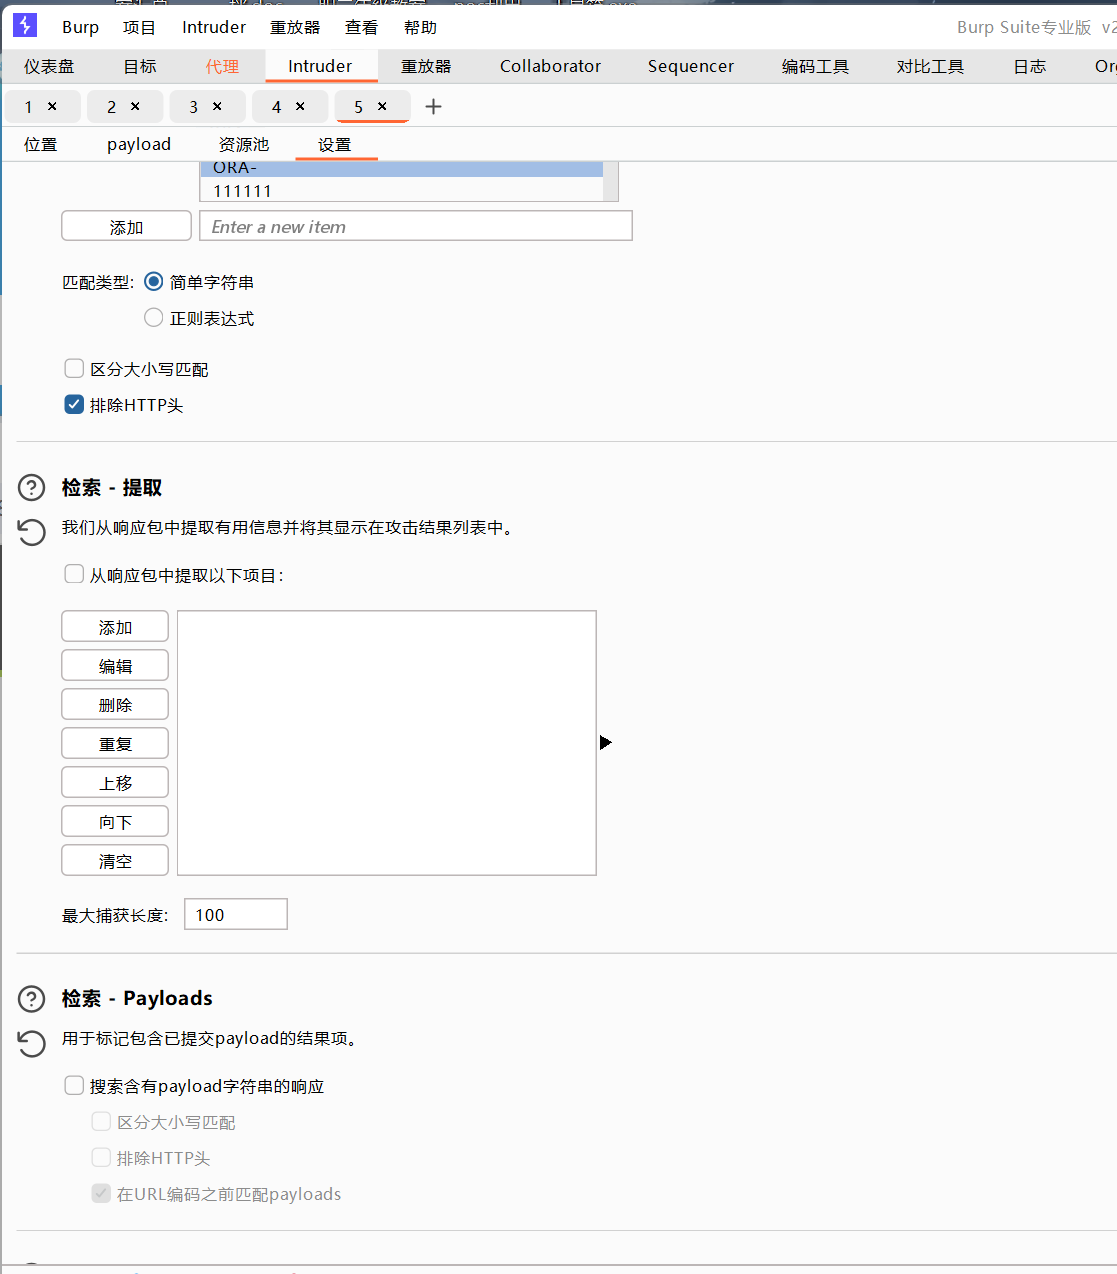1117x1274 pixels.
Task: Enable 区分大小写匹配 under match type
Action: point(74,369)
